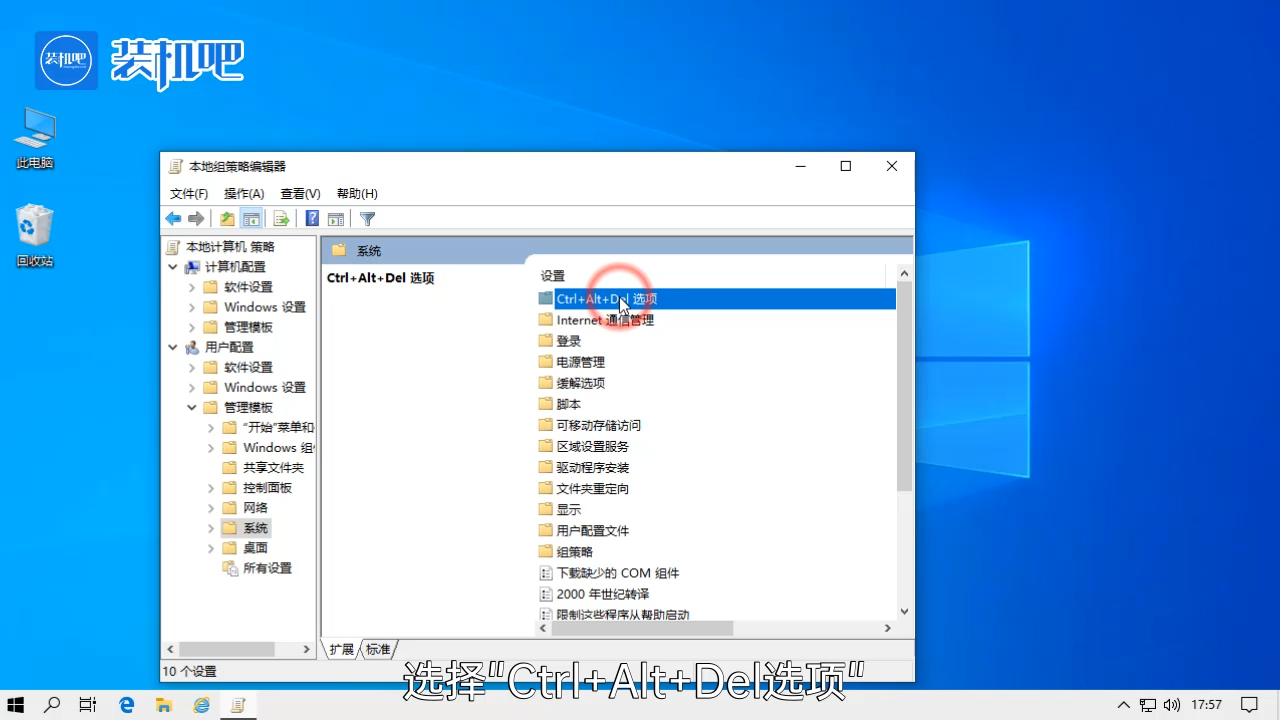Open the policy Filter using the funnel icon
This screenshot has width=1280, height=720.
[x=366, y=218]
